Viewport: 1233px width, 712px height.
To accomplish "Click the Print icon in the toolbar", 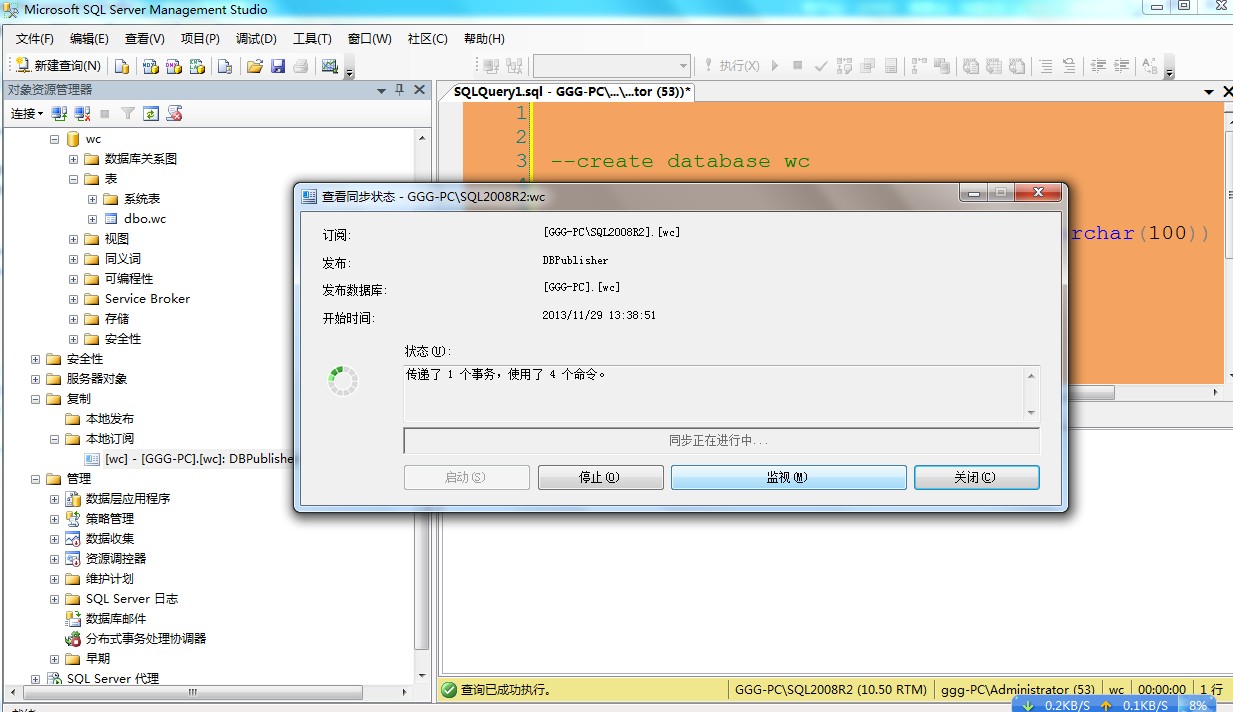I will [301, 66].
